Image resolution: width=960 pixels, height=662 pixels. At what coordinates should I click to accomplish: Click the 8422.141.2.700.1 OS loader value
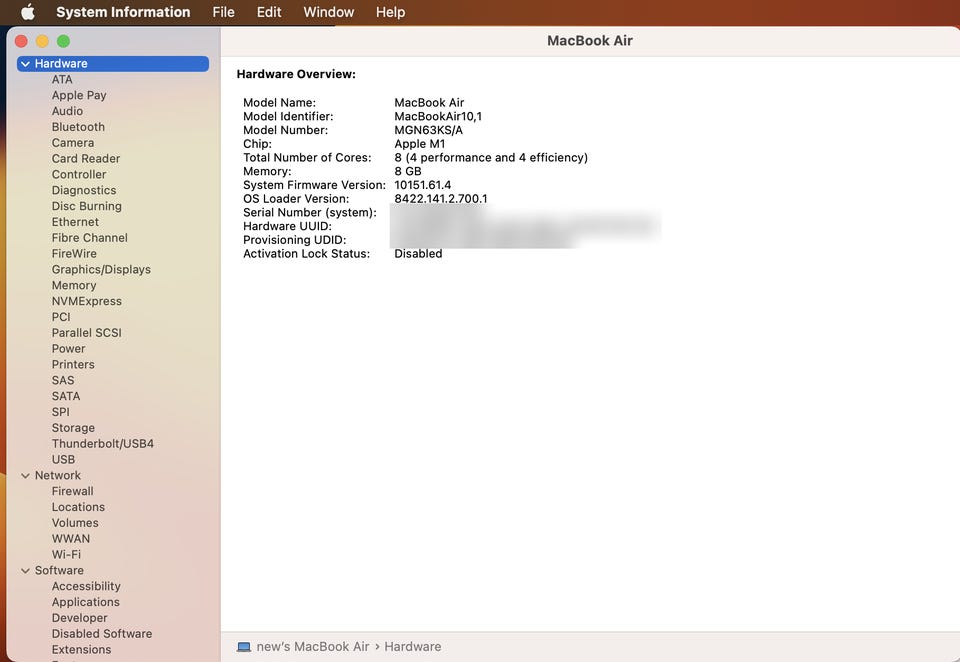pyautogui.click(x=441, y=198)
